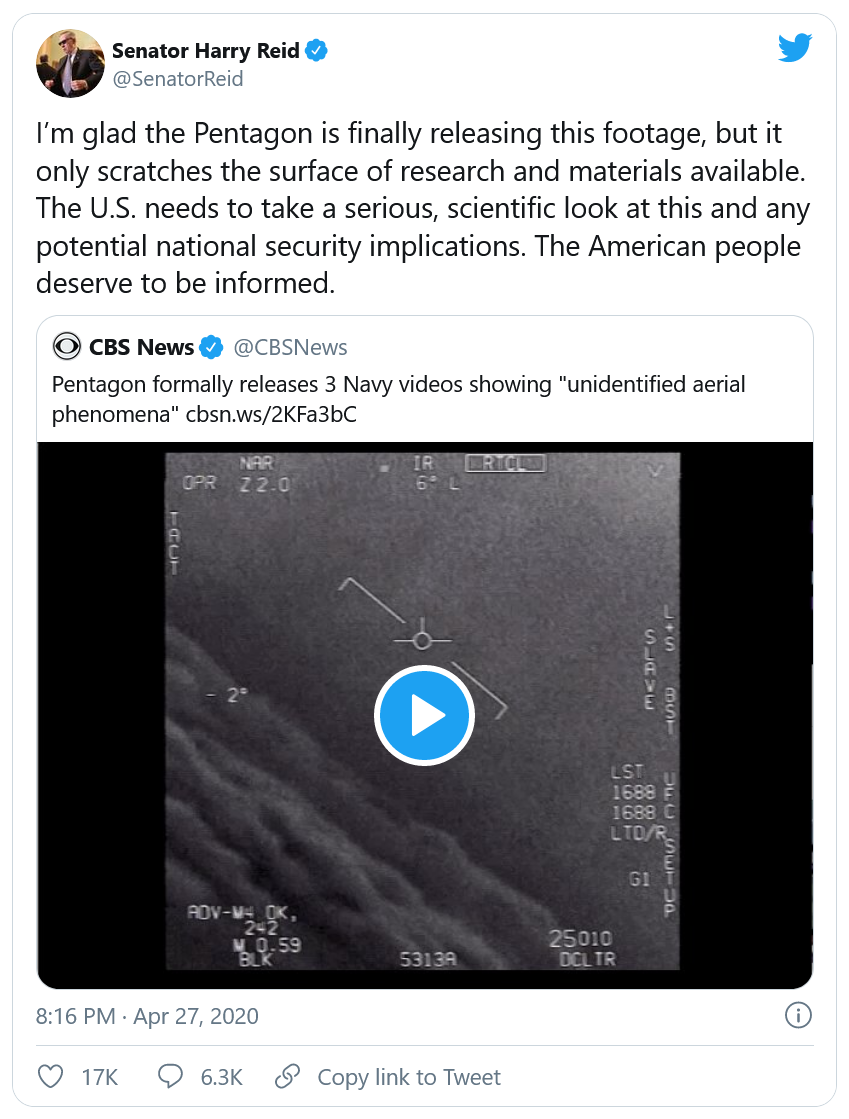Click Copy link to Tweet
Screen dimensions: 849x1119
[408, 1076]
